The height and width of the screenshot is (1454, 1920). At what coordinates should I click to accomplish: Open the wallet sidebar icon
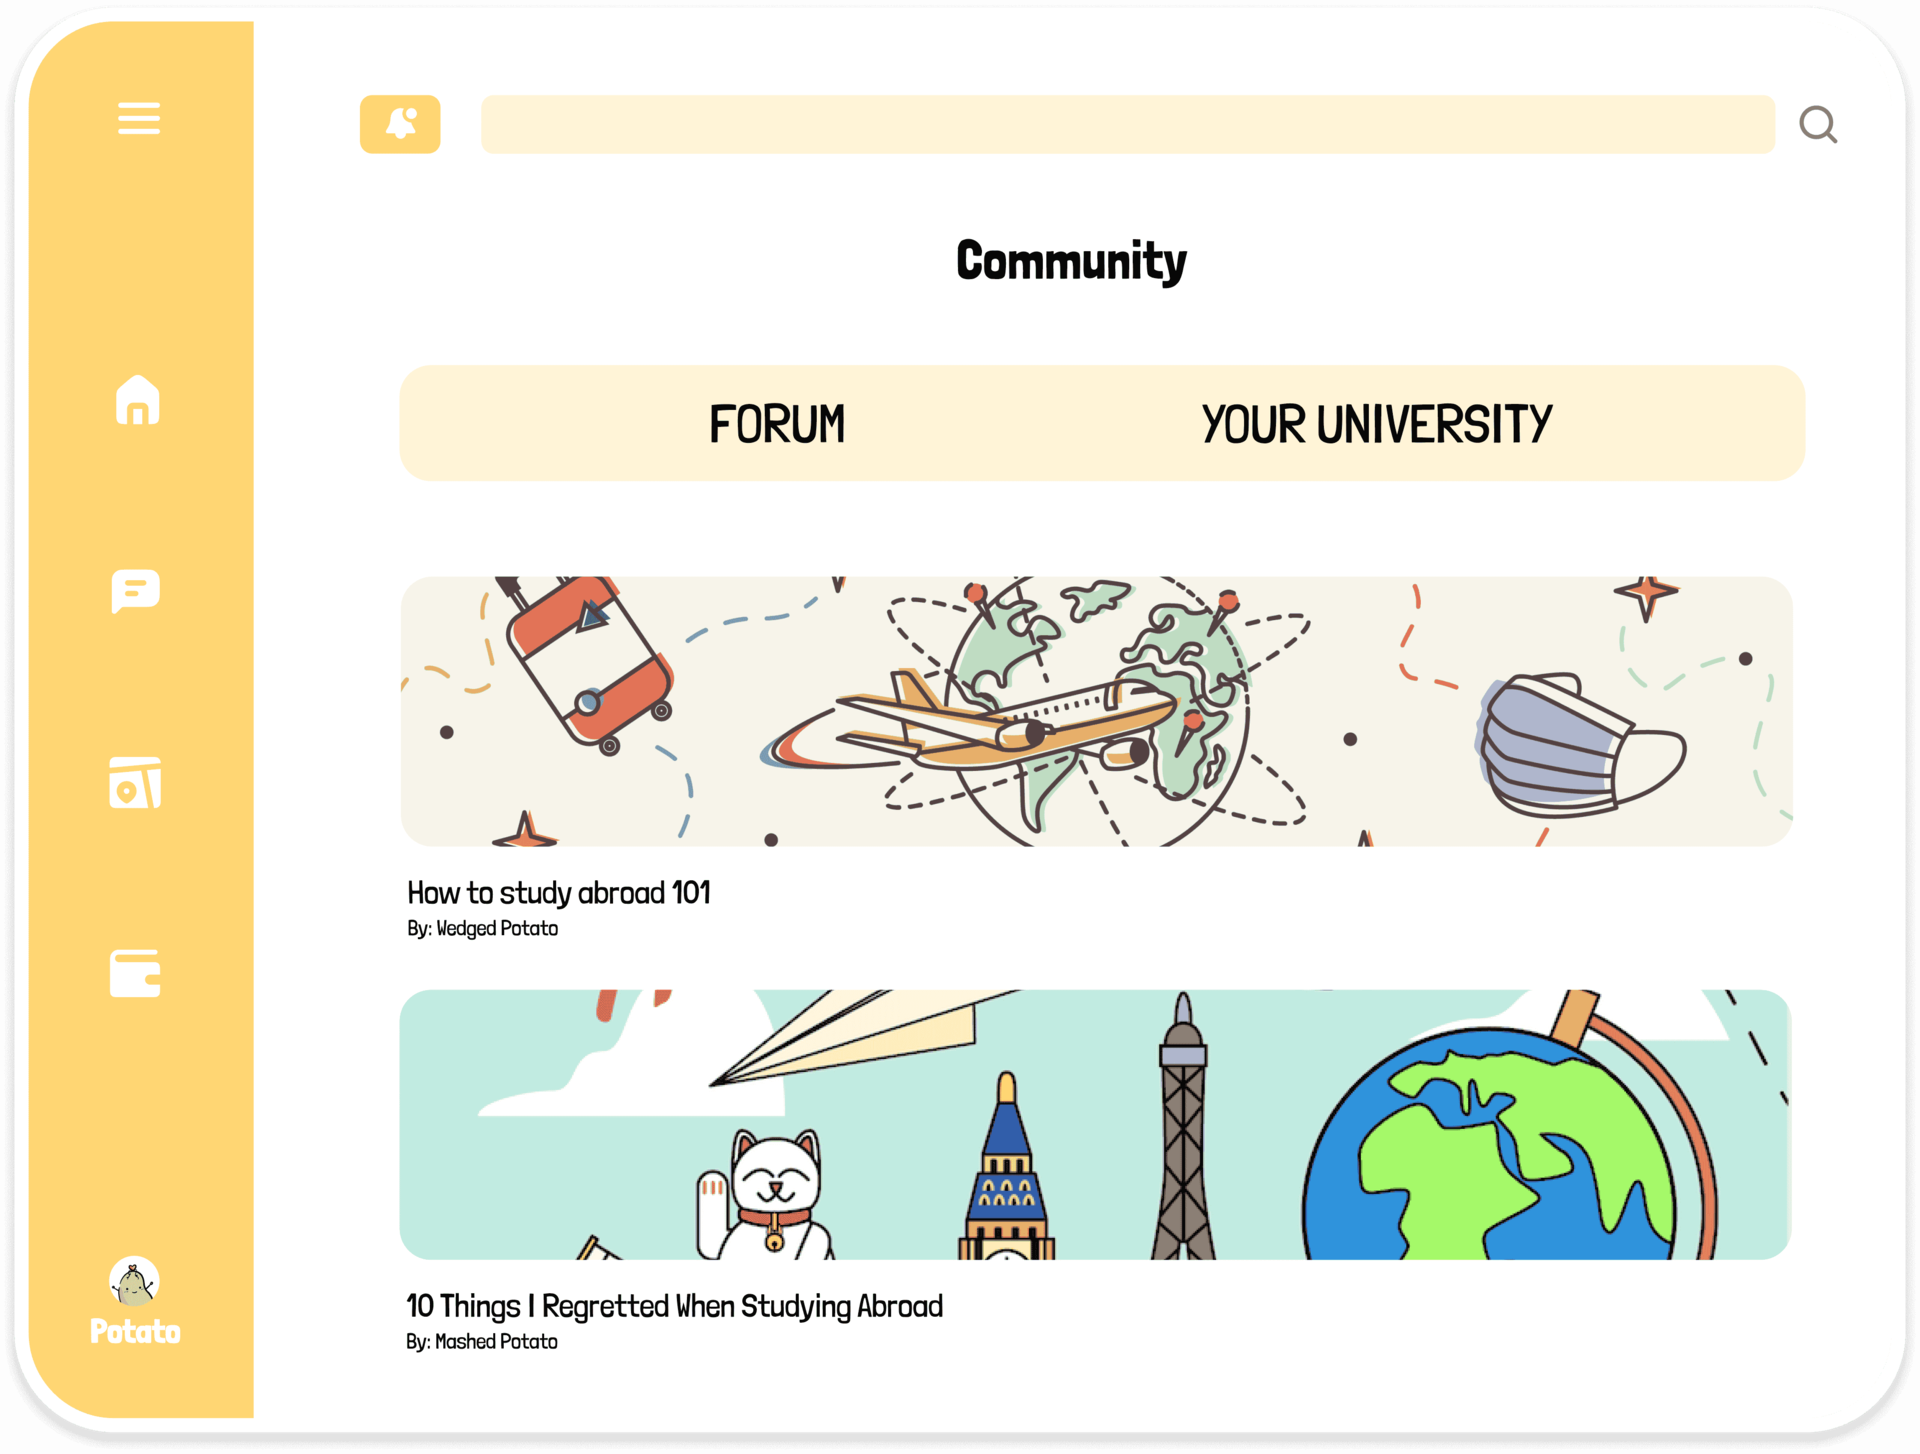point(135,973)
